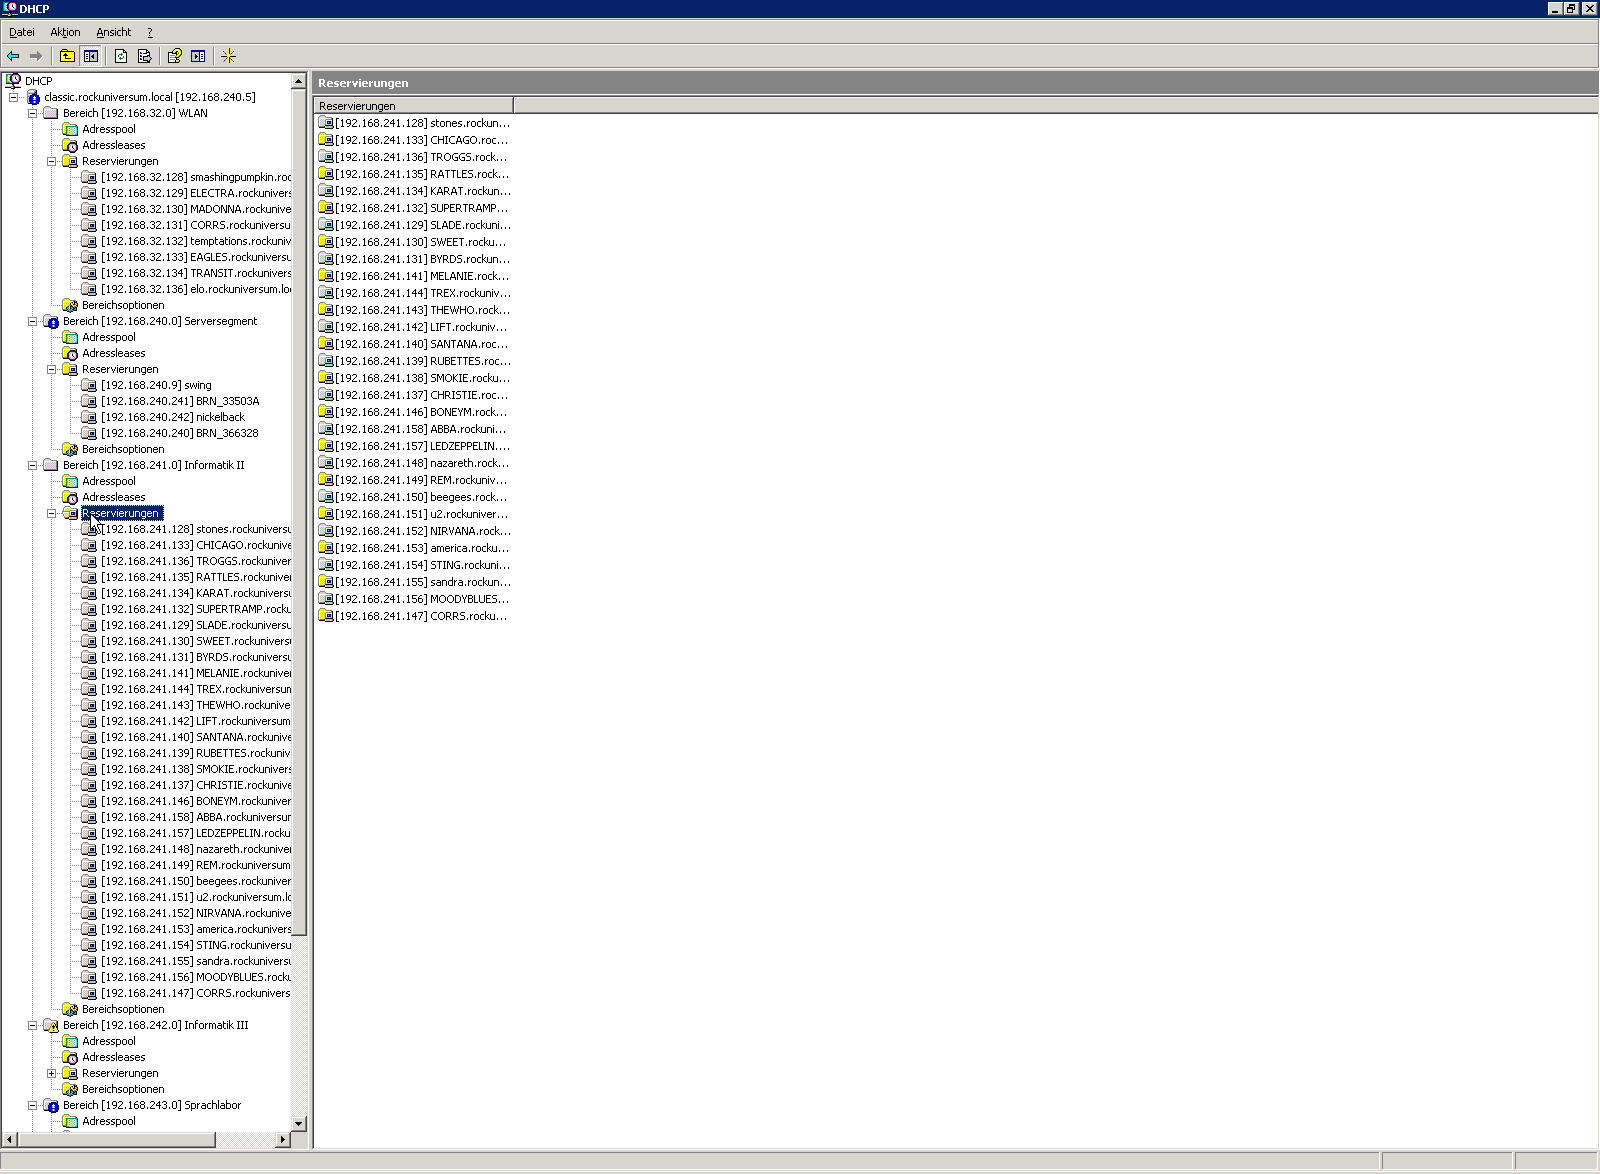Toggle the console tree show/hide icon
Viewport: 1600px width, 1174px height.
click(91, 56)
